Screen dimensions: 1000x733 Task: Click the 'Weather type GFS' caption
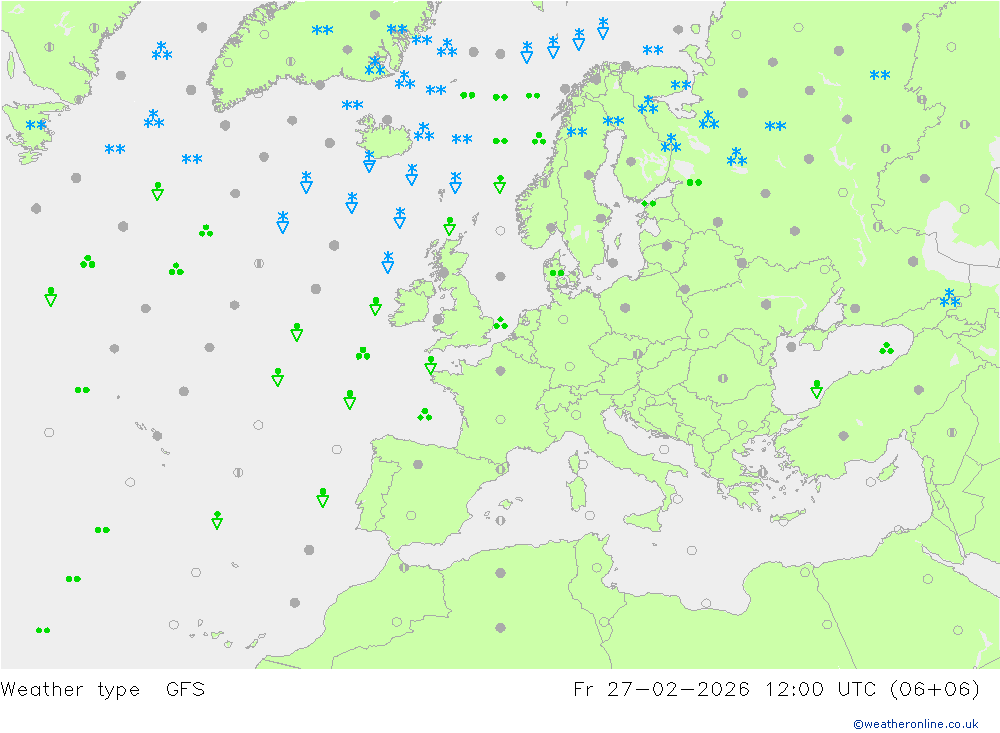103,689
